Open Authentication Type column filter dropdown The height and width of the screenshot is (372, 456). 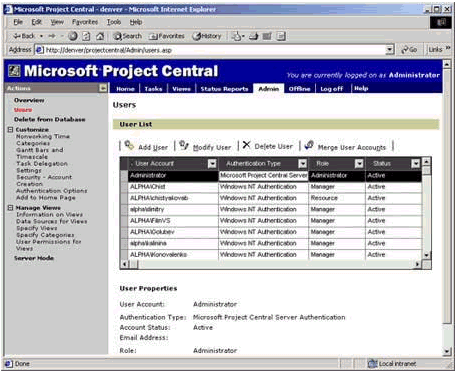click(303, 163)
